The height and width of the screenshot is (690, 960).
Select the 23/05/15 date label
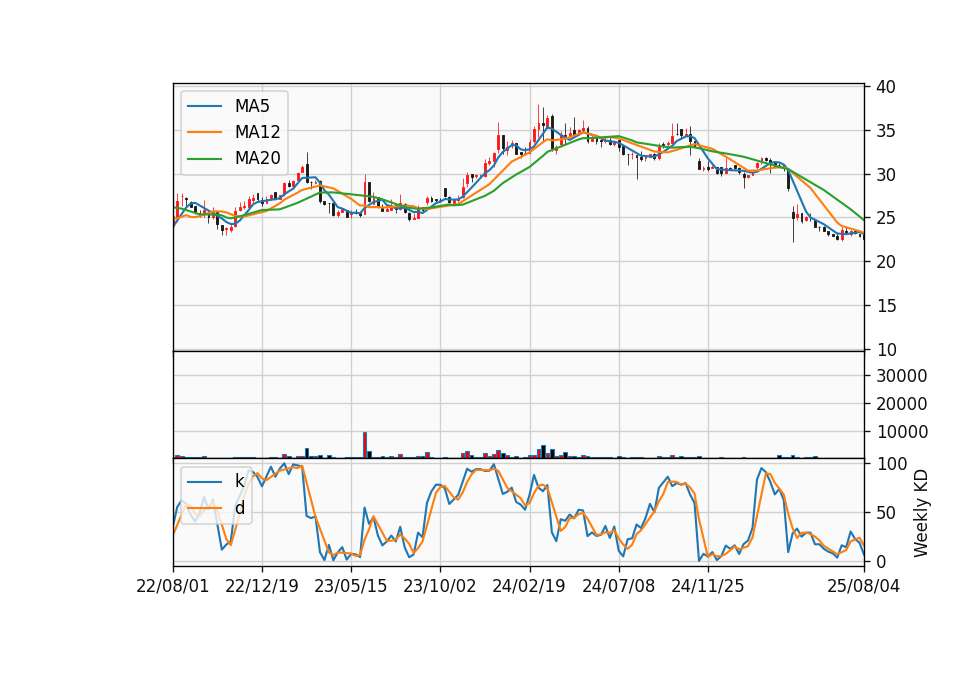pyautogui.click(x=351, y=586)
